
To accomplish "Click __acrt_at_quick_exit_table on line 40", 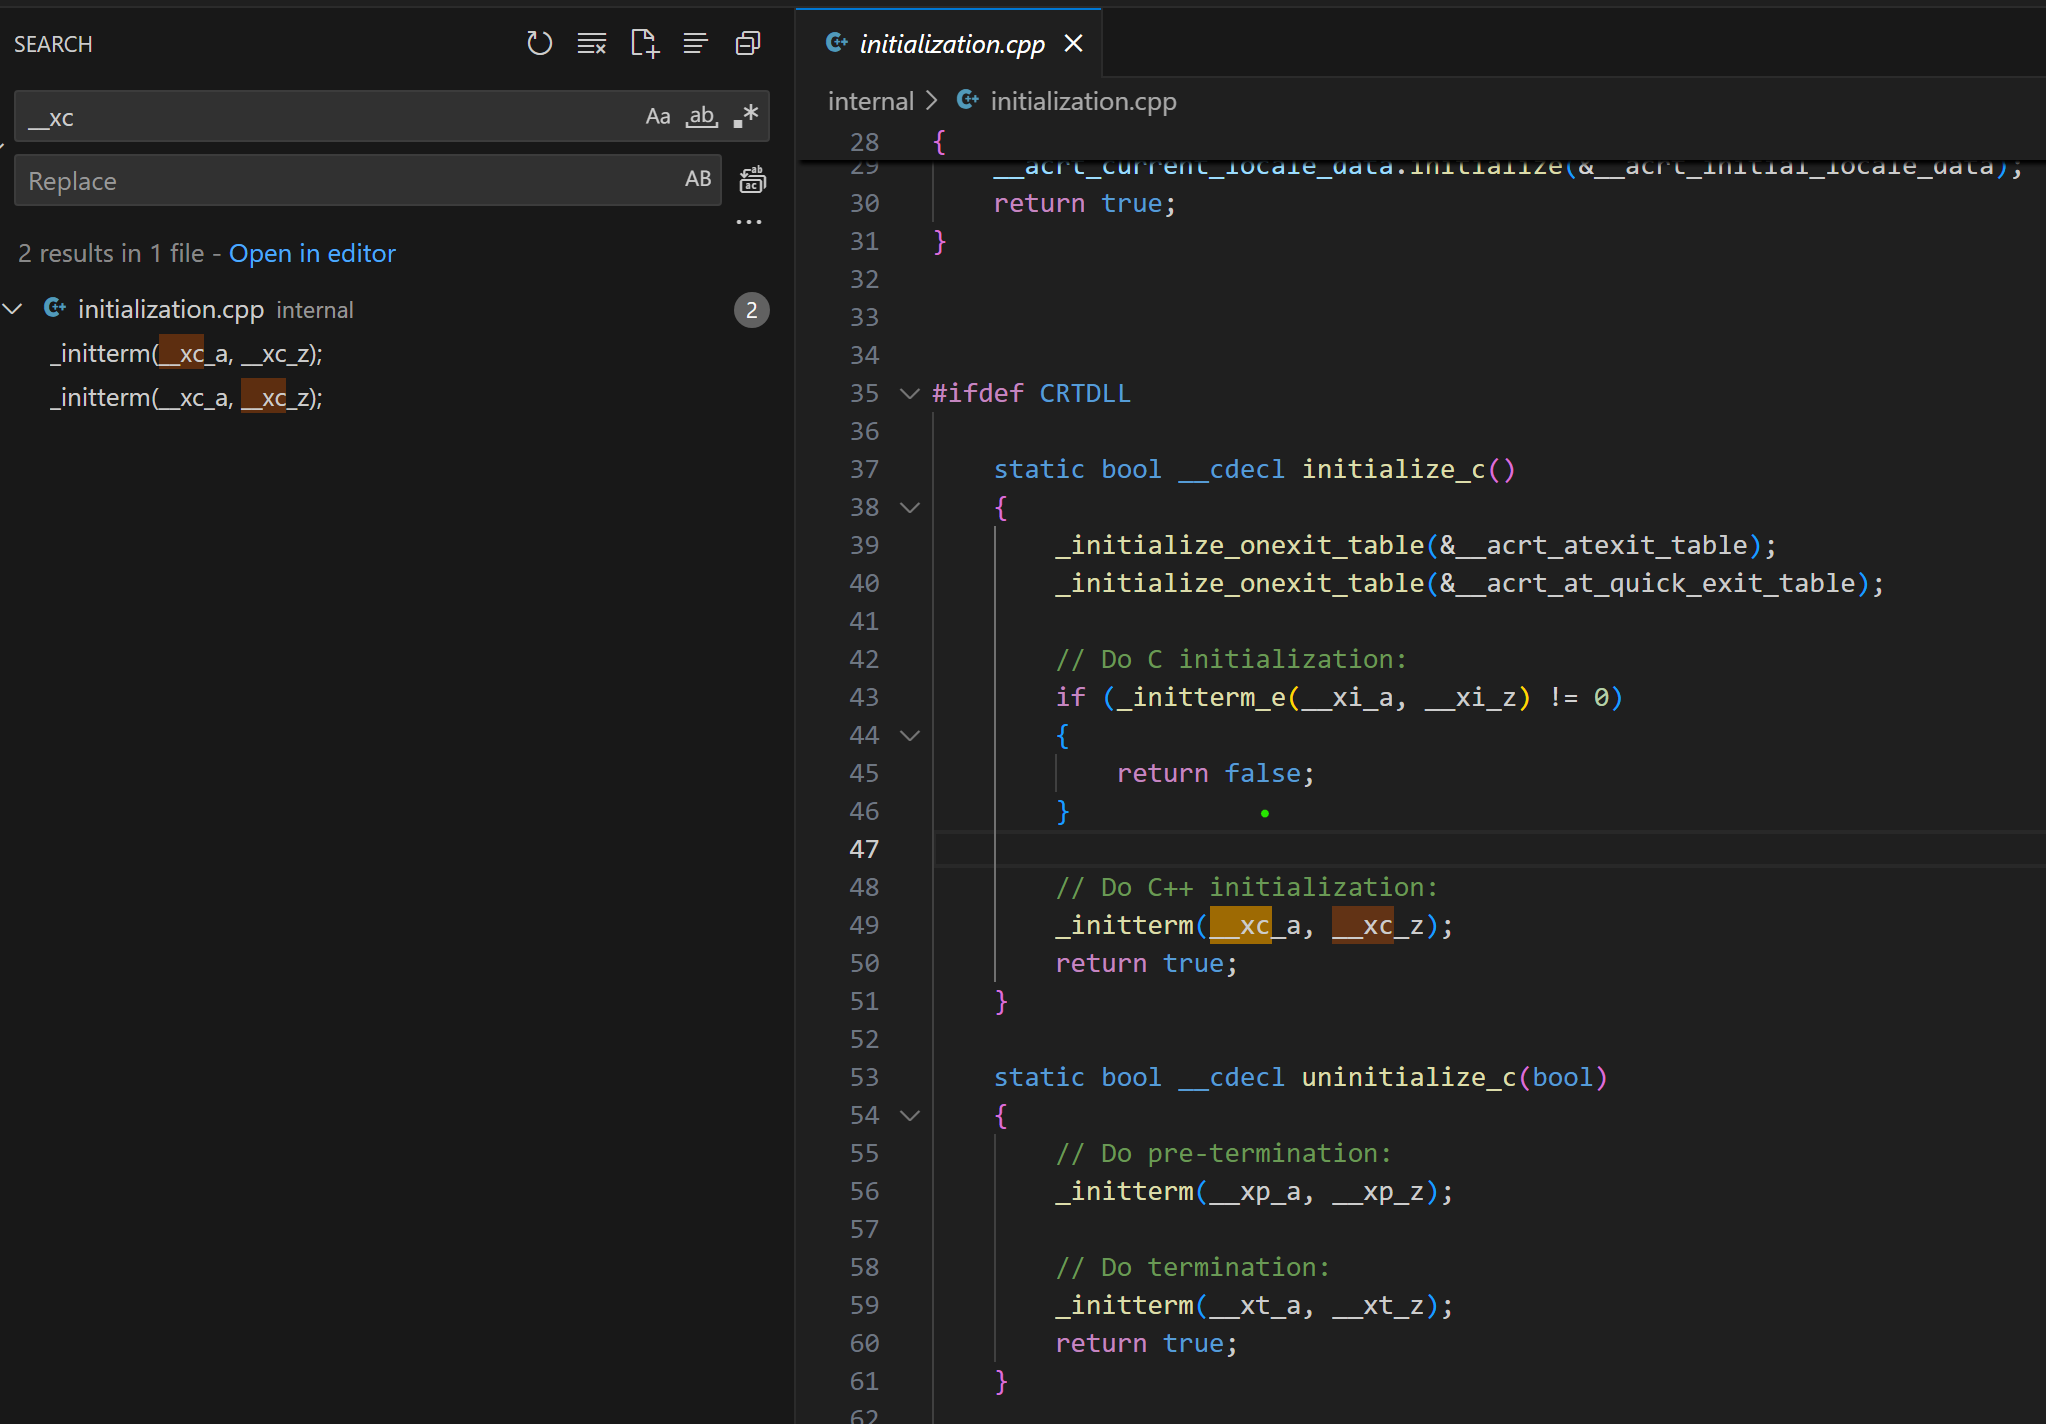I will pos(1656,583).
